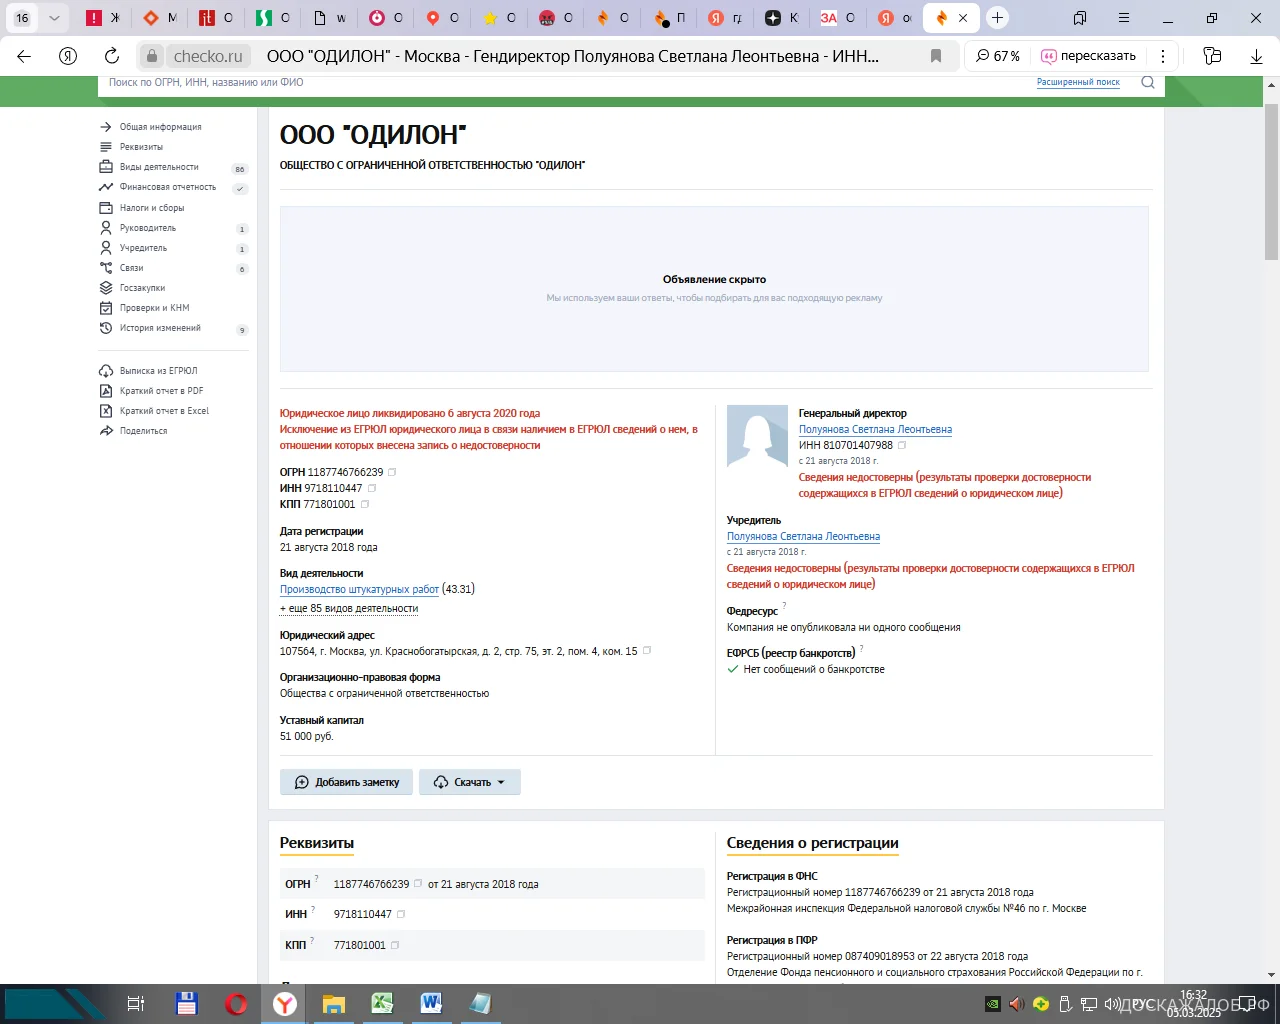Copy the ОГРН 1187746766239 using copy icon
The height and width of the screenshot is (1024, 1280).
(392, 472)
